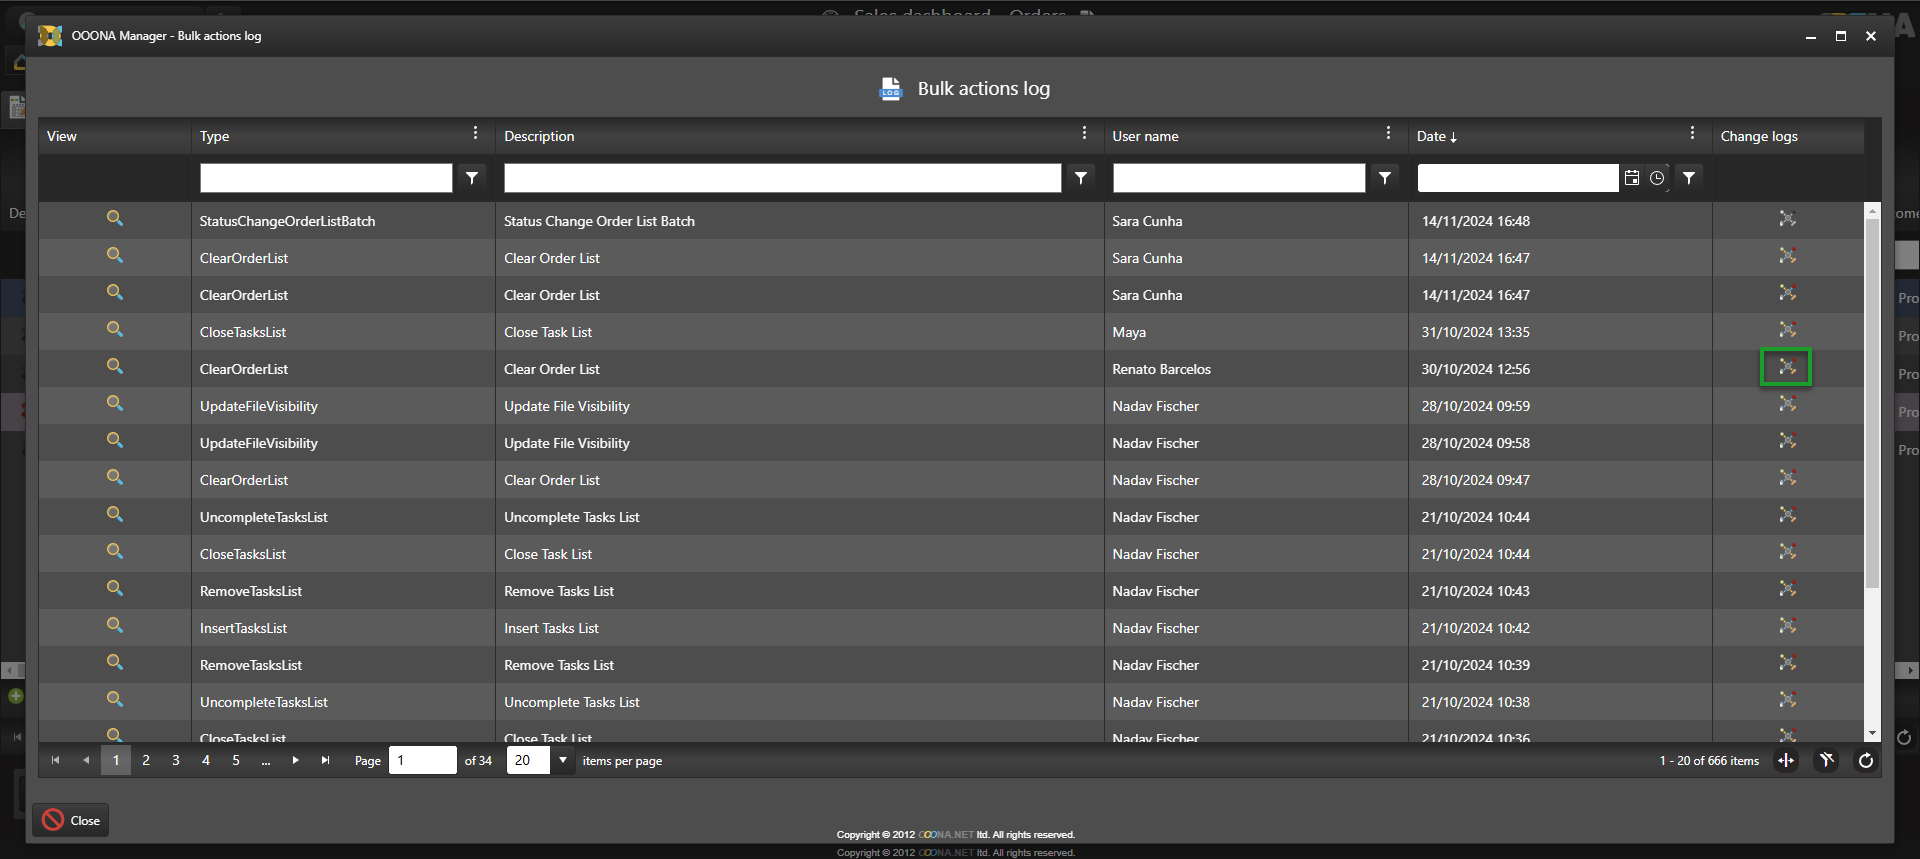The width and height of the screenshot is (1920, 859).
Task: Refresh the bulk actions log grid
Action: click(x=1865, y=761)
